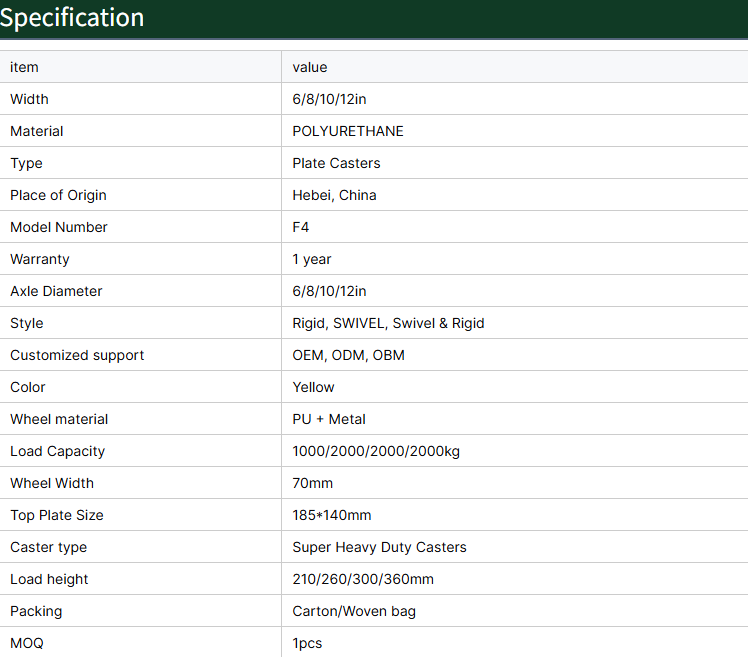Select the Width value 6/8/10/12in
The width and height of the screenshot is (748, 657).
point(329,99)
